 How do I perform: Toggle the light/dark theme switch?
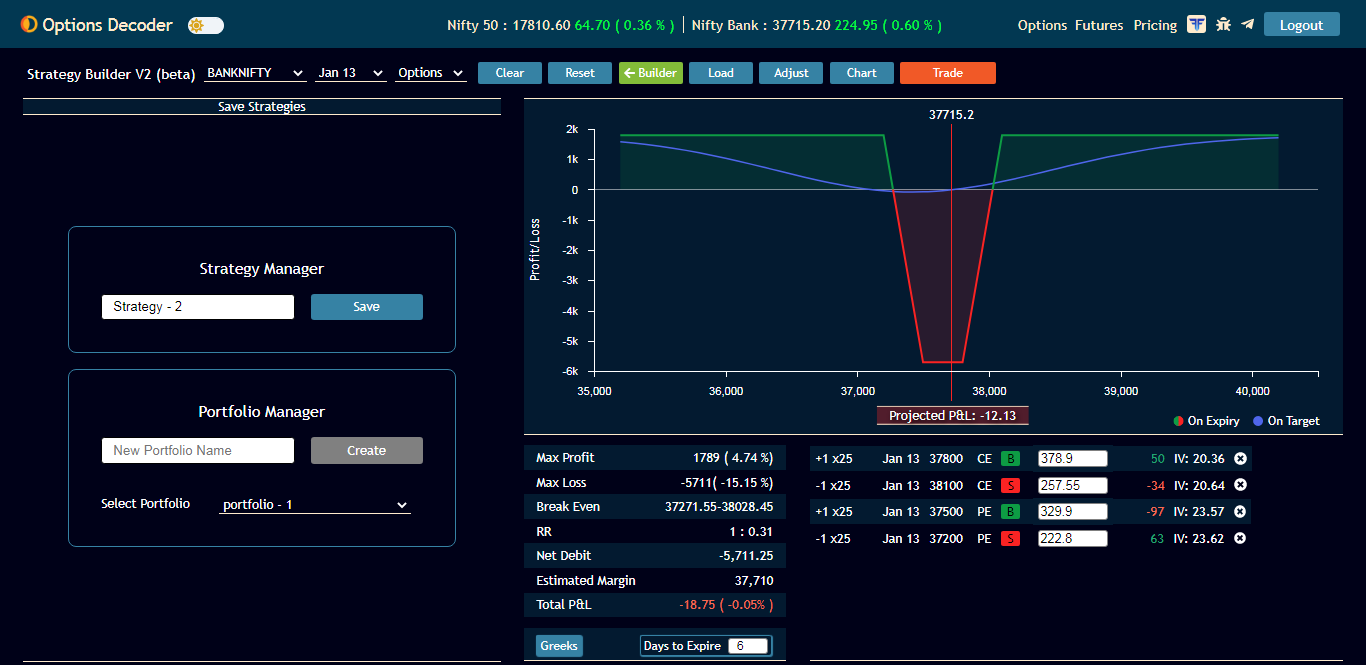[206, 25]
